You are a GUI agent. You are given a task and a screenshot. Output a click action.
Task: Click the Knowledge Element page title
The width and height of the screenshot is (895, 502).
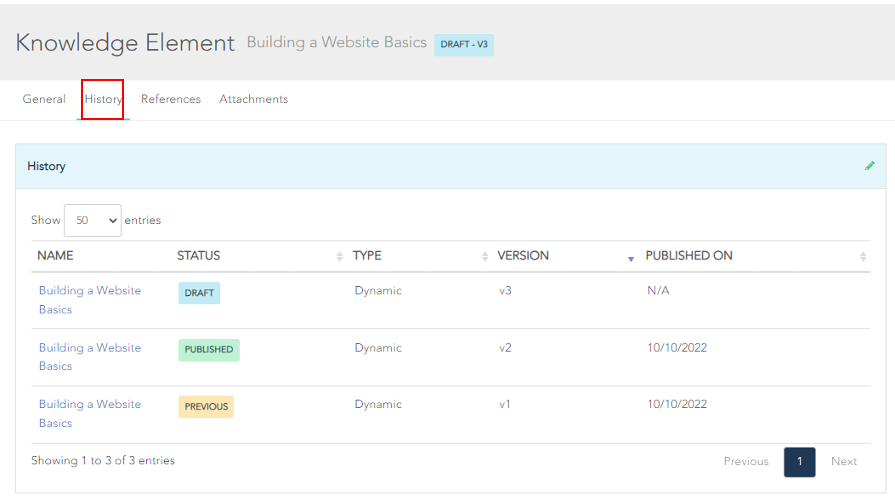[x=125, y=43]
